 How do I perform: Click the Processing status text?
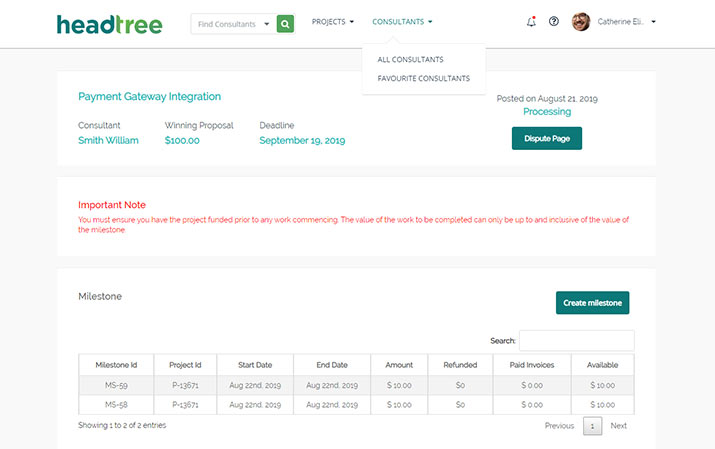click(547, 112)
